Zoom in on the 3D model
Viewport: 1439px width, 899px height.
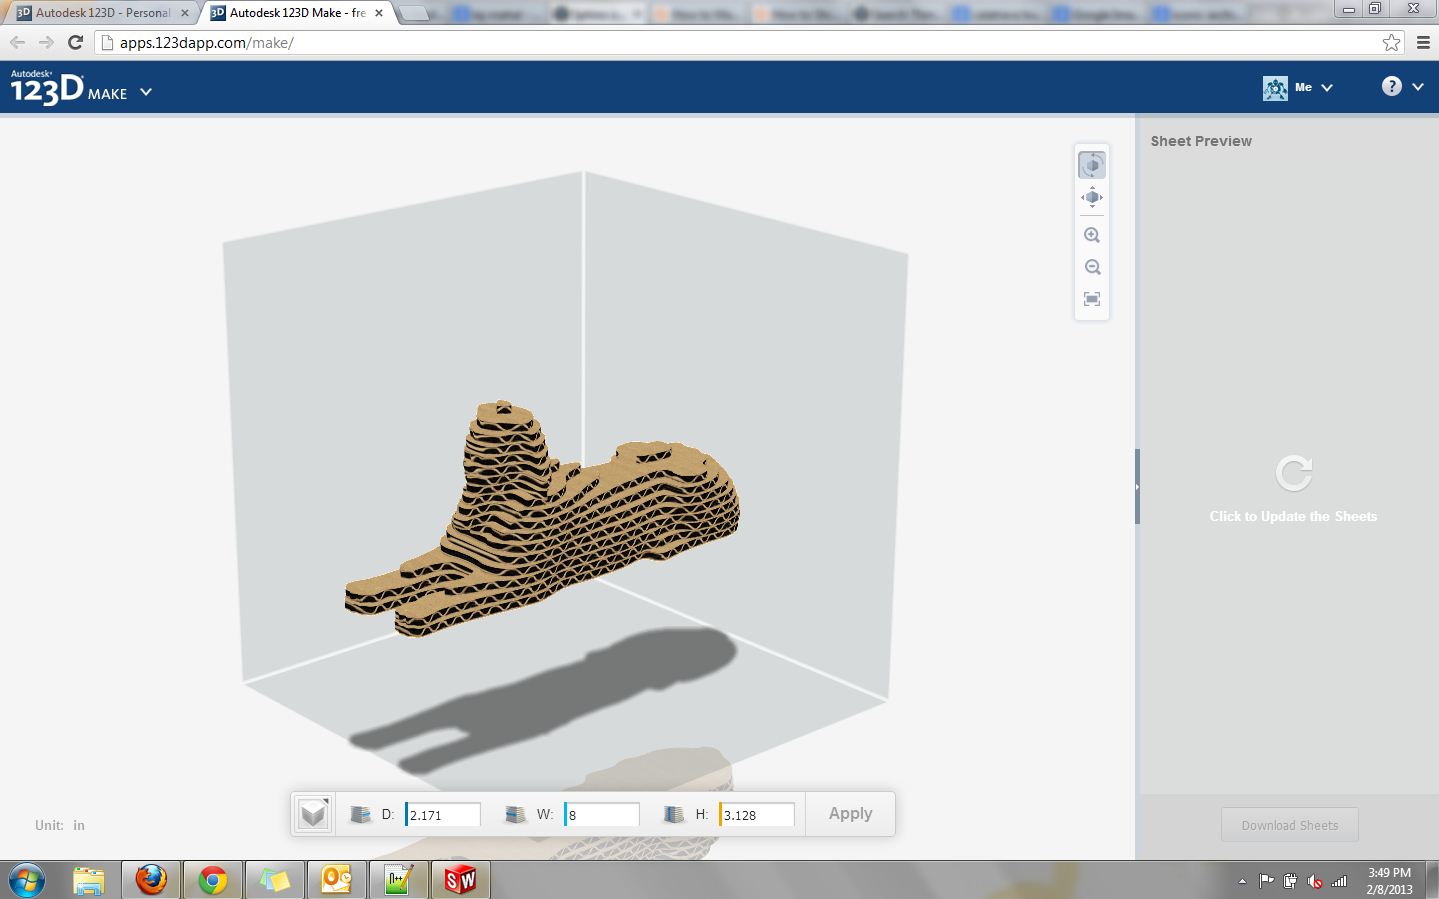1092,235
